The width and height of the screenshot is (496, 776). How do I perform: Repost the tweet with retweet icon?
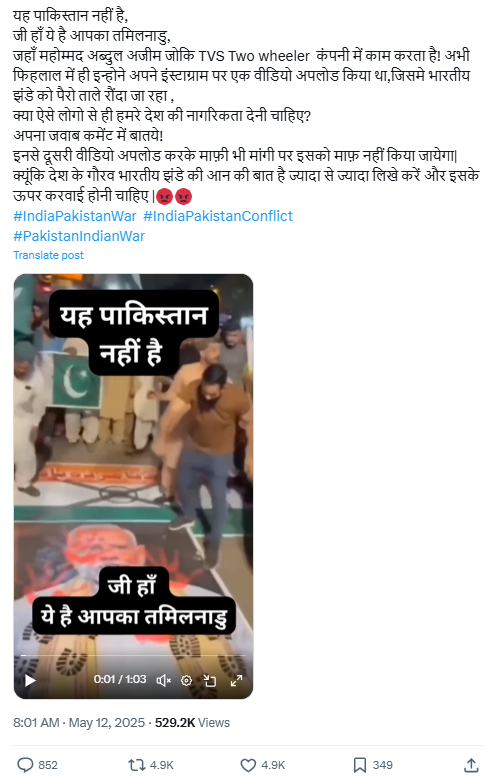point(136,765)
